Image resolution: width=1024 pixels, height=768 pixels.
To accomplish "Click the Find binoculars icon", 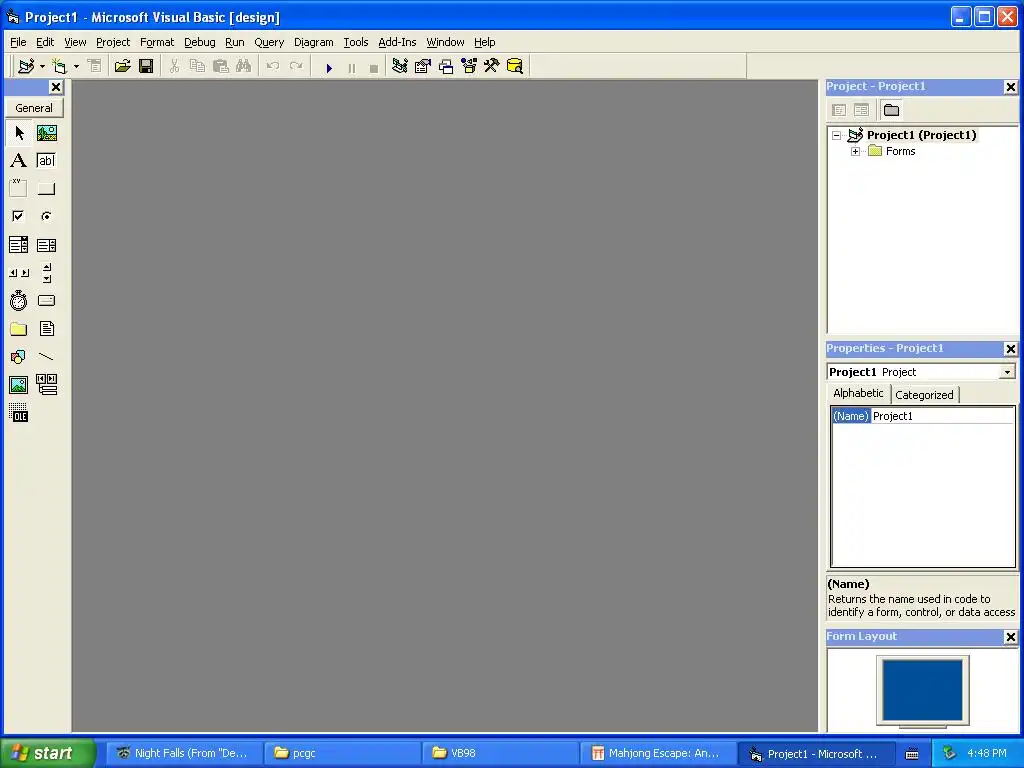I will (244, 66).
